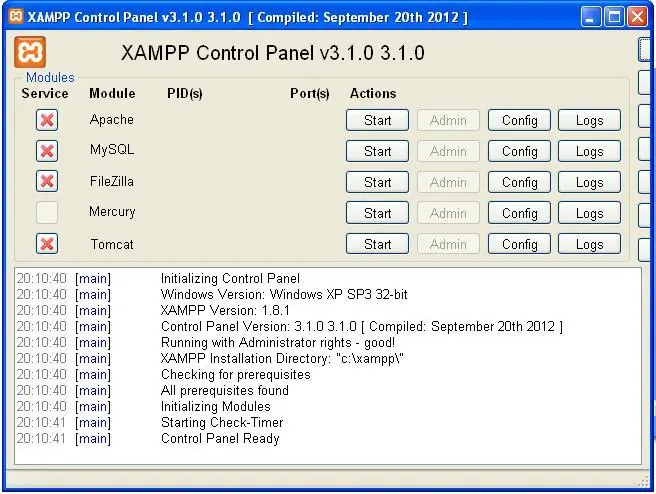Open Apache Config options
Image resolution: width=656 pixels, height=494 pixels.
[x=519, y=120]
